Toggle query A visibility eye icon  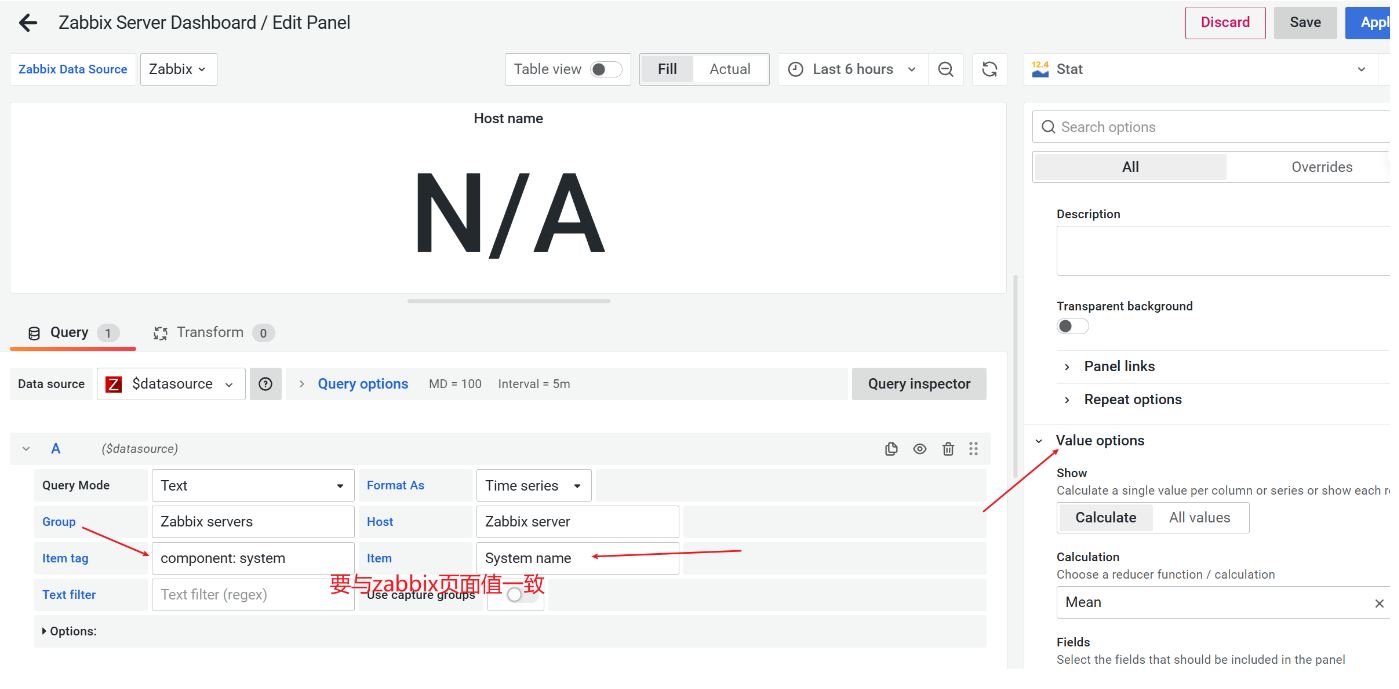tap(920, 449)
